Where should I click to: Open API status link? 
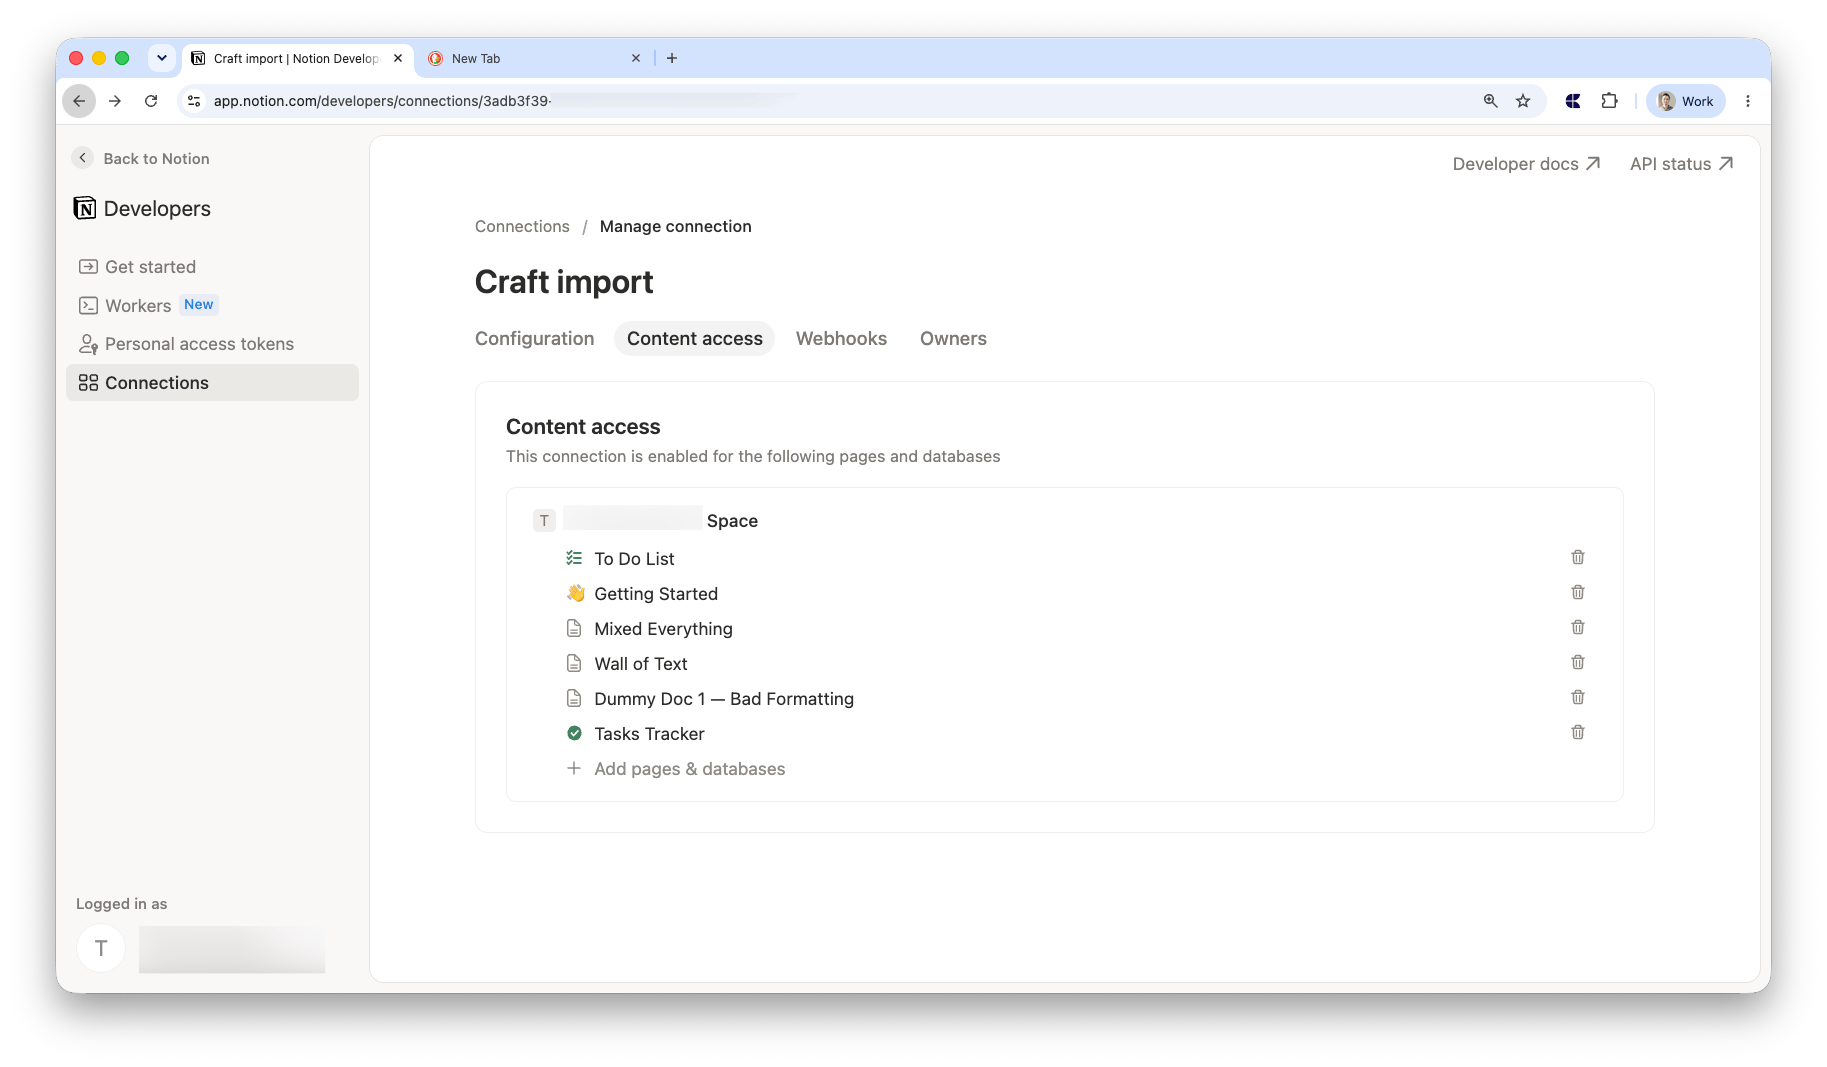tap(1681, 164)
